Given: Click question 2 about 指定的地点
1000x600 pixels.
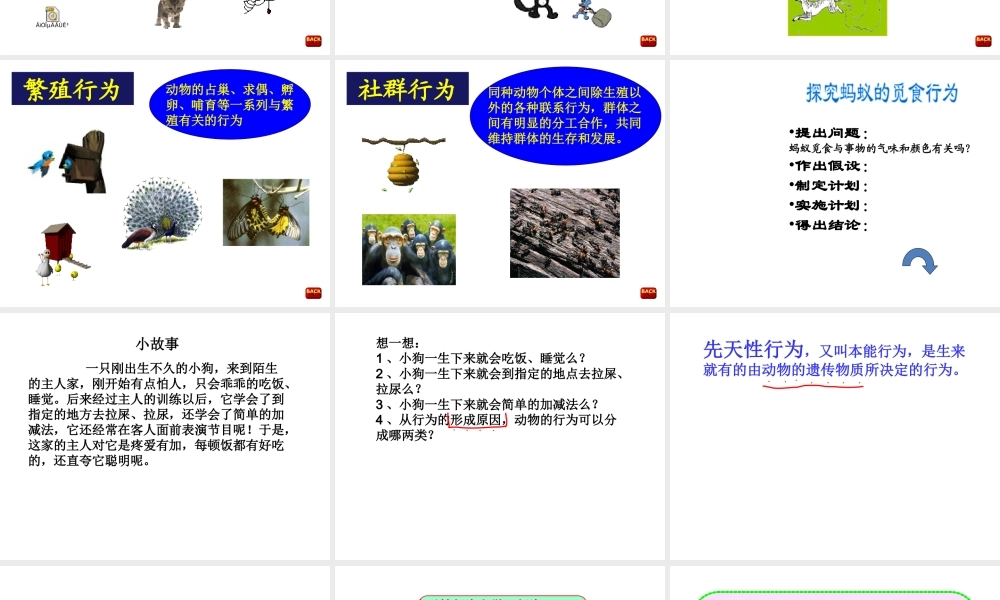Looking at the screenshot, I should pyautogui.click(x=499, y=381).
